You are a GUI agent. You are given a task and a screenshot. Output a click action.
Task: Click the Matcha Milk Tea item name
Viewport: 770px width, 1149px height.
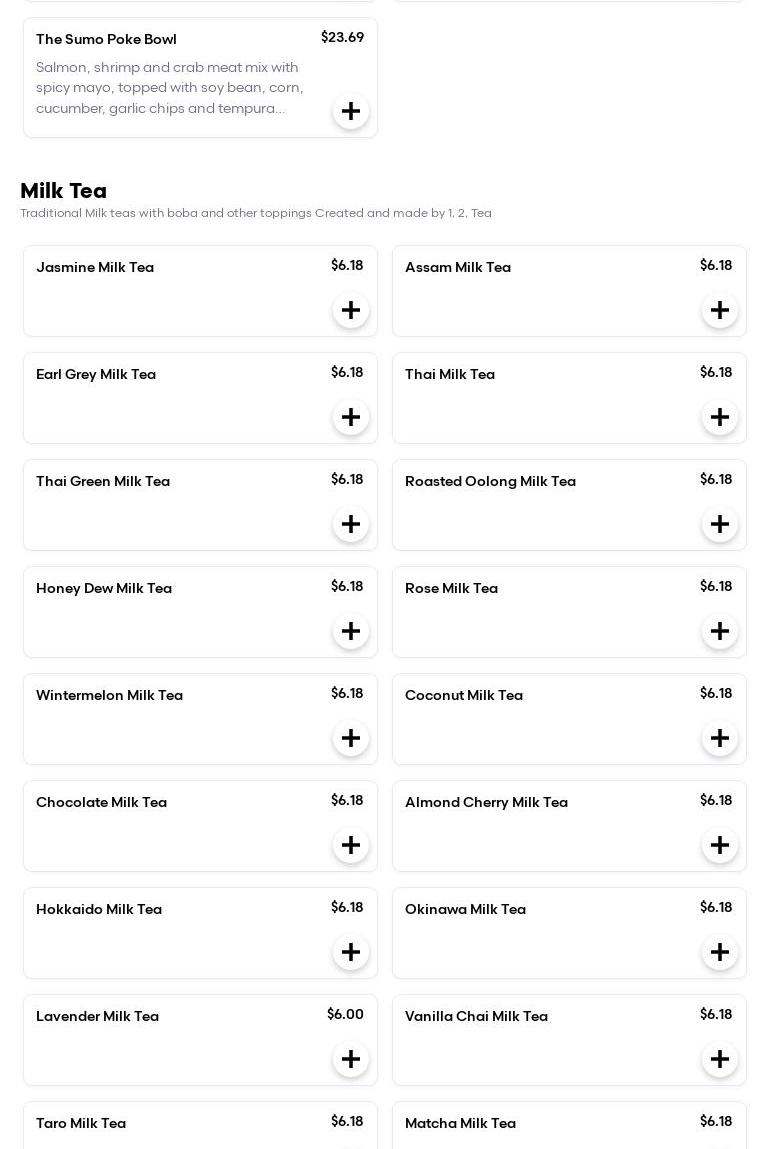pyautogui.click(x=460, y=1124)
